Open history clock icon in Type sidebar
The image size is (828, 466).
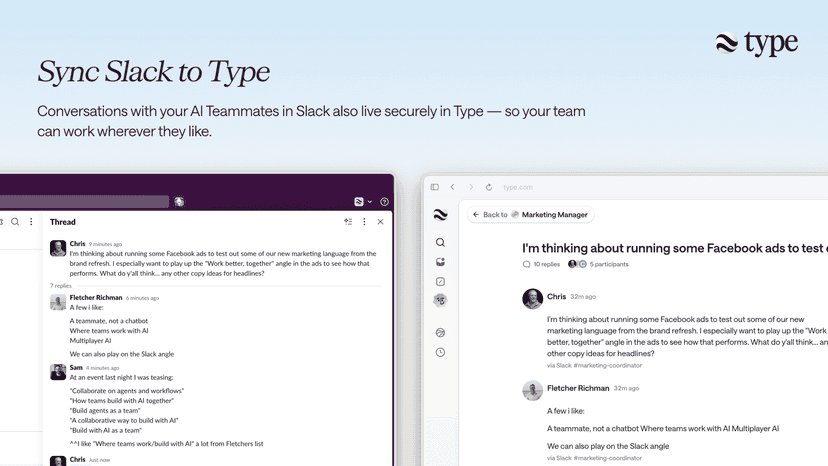(x=440, y=352)
